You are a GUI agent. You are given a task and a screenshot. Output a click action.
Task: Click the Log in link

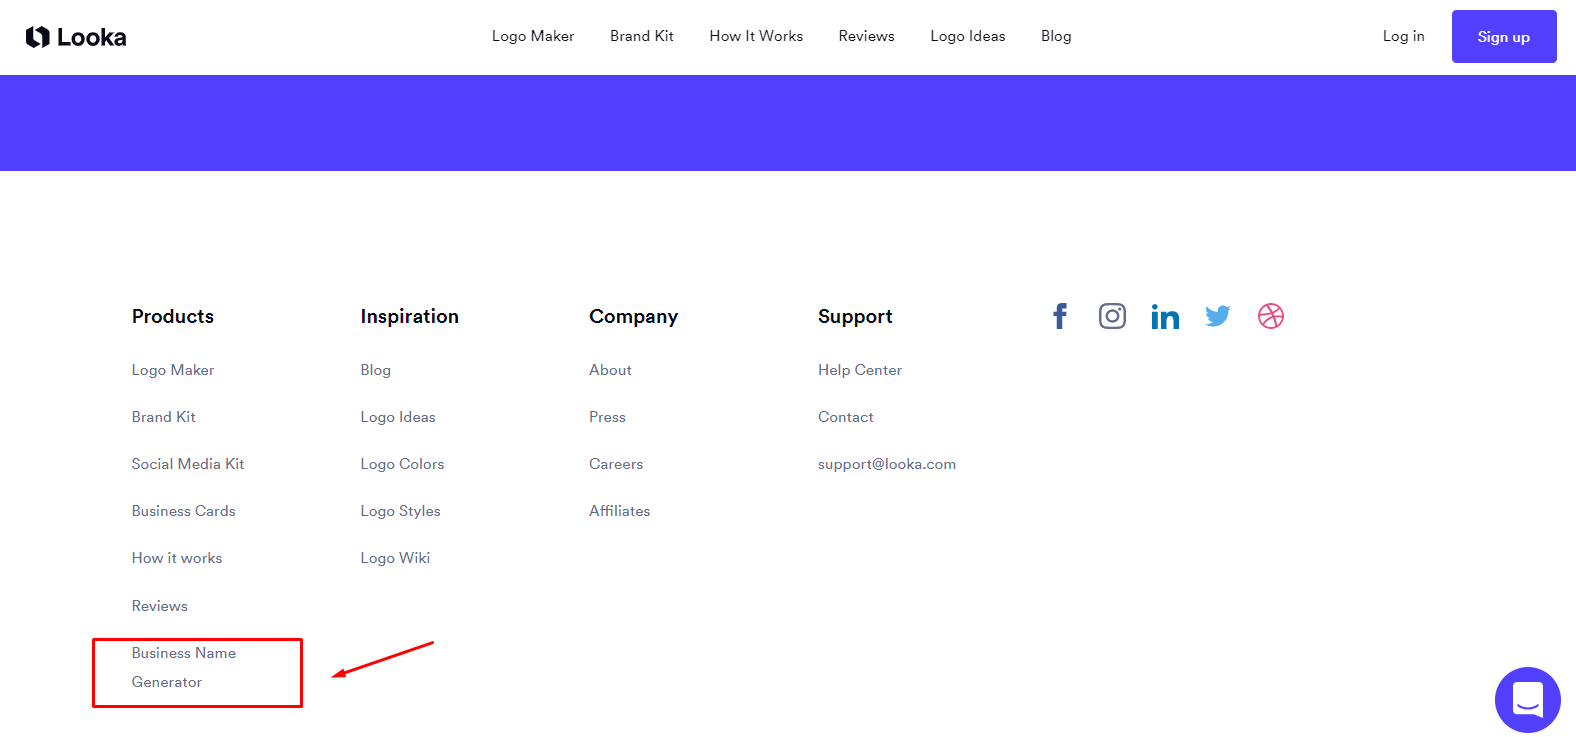[x=1404, y=36]
